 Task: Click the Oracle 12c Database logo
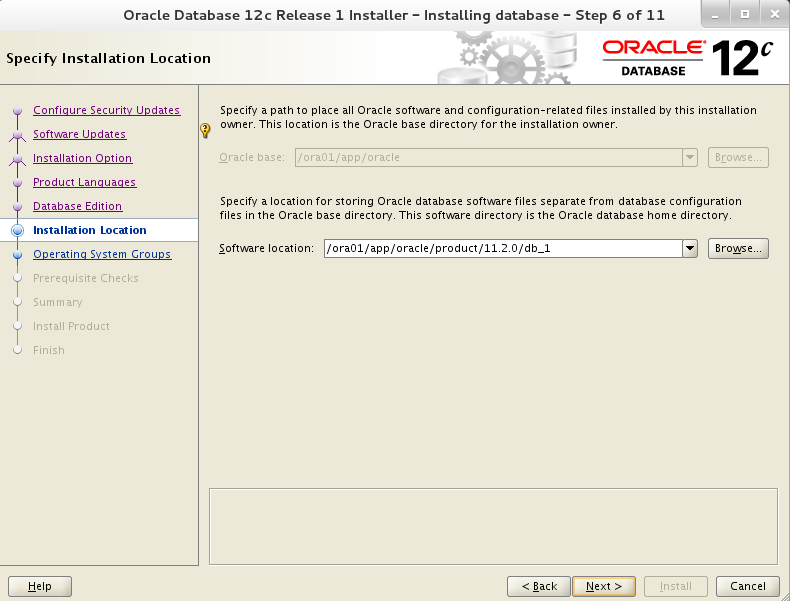[x=688, y=58]
